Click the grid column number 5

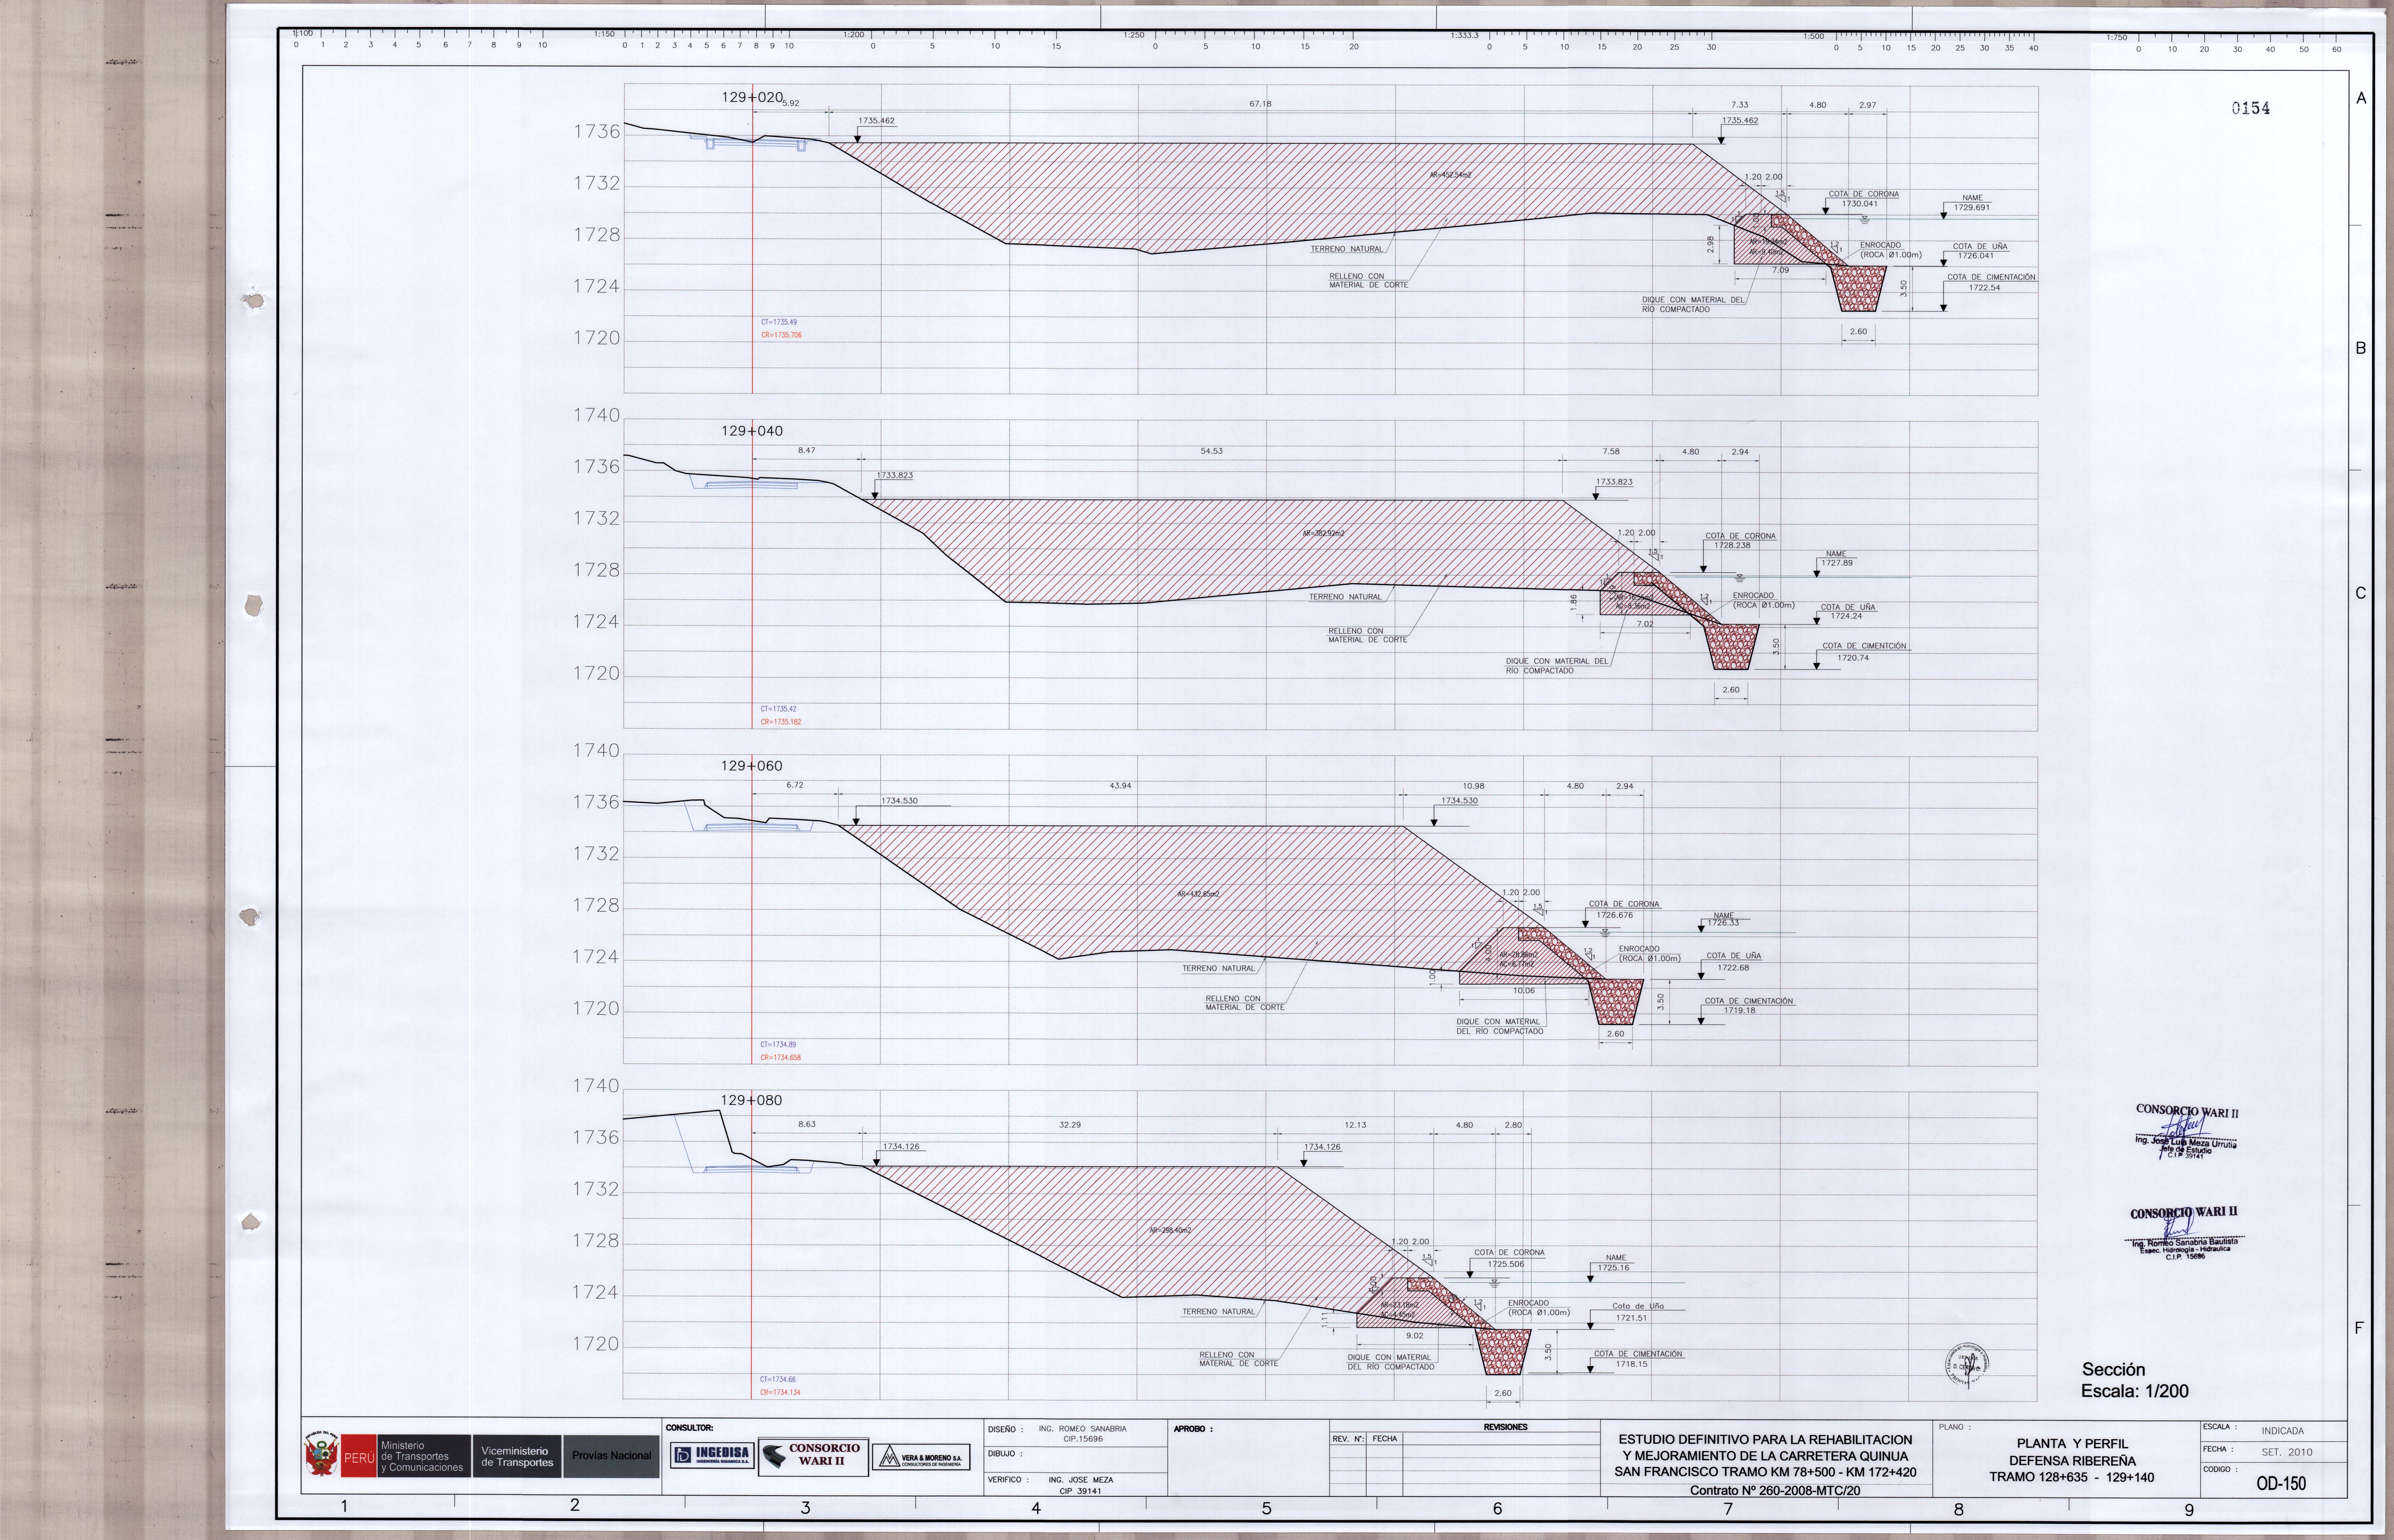point(1266,1509)
